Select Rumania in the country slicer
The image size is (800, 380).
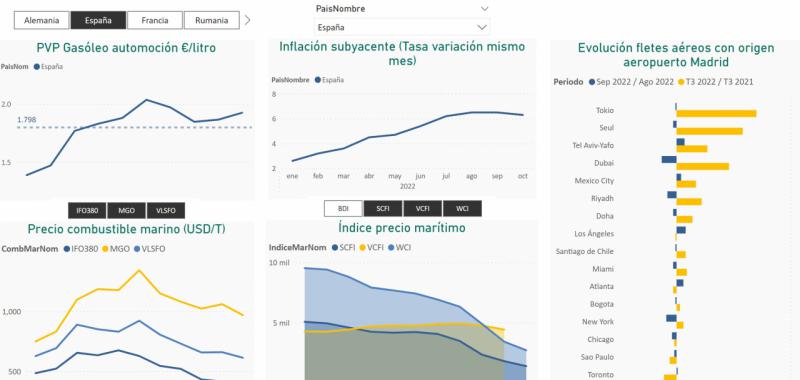click(x=211, y=20)
